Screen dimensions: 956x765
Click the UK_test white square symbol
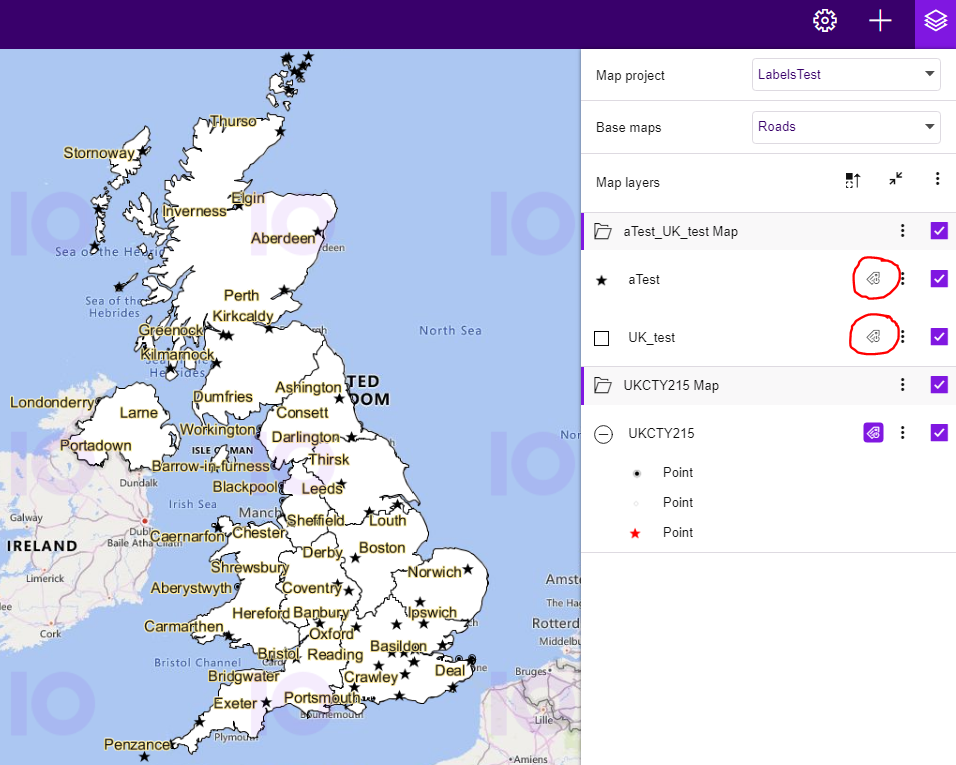[602, 338]
